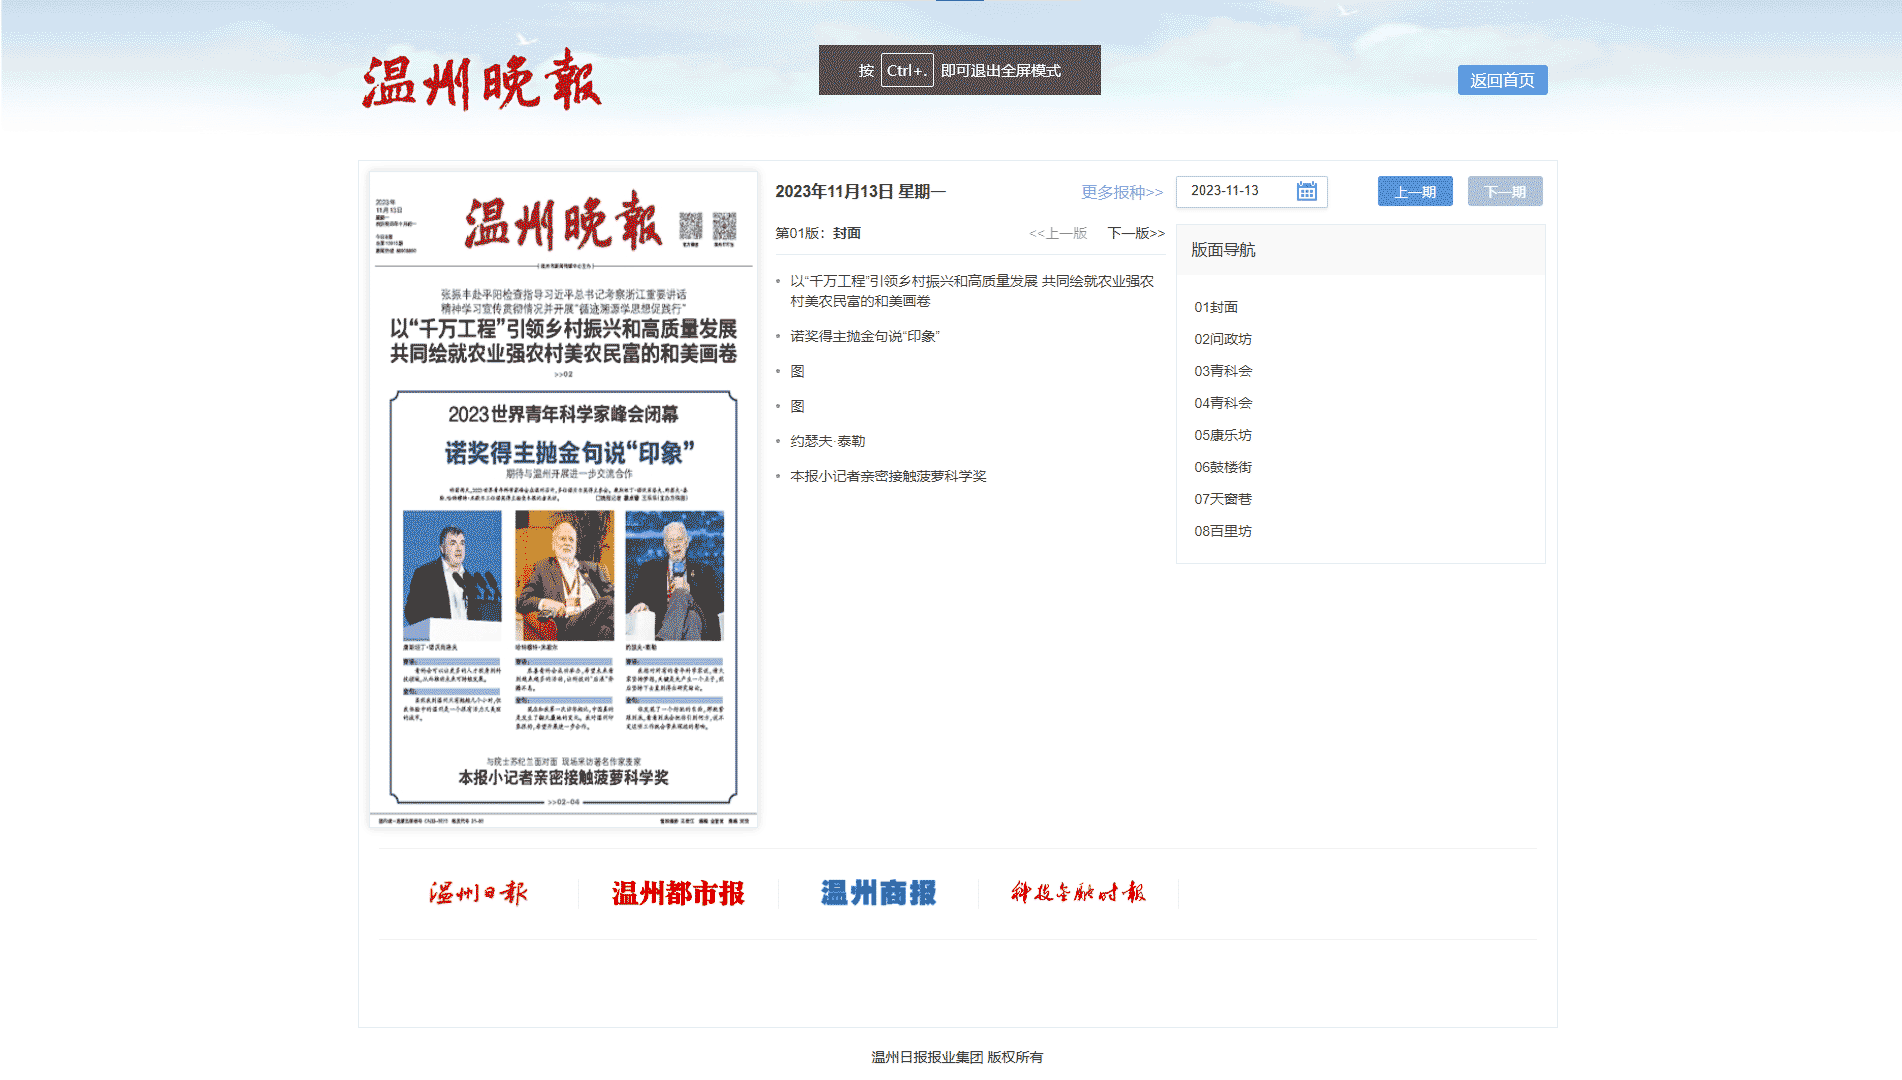Open article 诺奖得主抛金句说"印象"
The height and width of the screenshot is (1080, 1902).
(865, 336)
